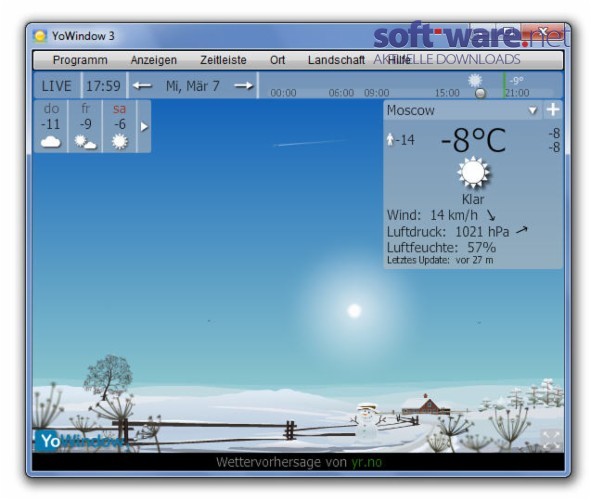Click the Moscow location name
Image resolution: width=591 pixels, height=500 pixels.
point(411,110)
